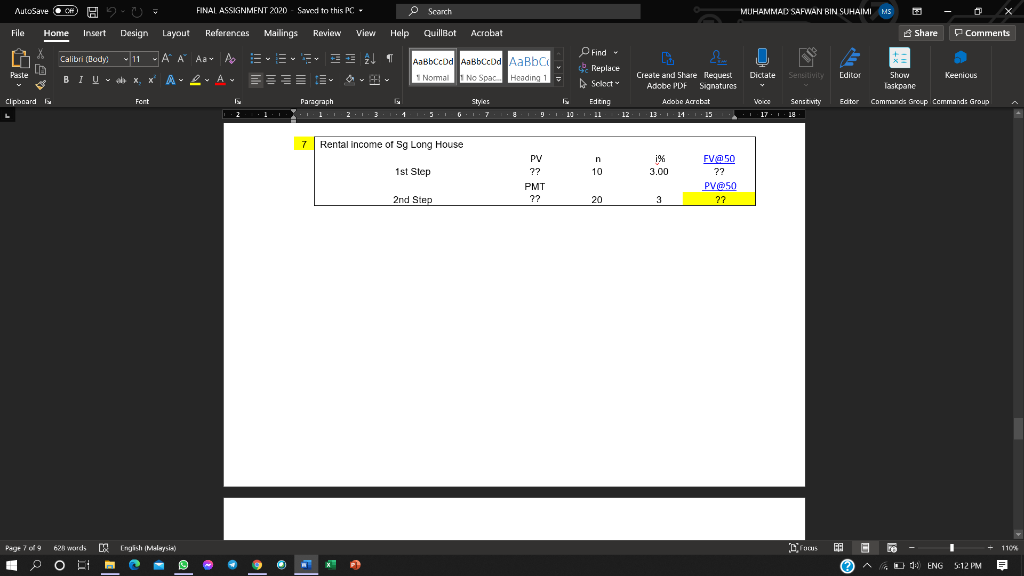
Task: Click the vertical scrollbar thumb
Action: 1017,429
